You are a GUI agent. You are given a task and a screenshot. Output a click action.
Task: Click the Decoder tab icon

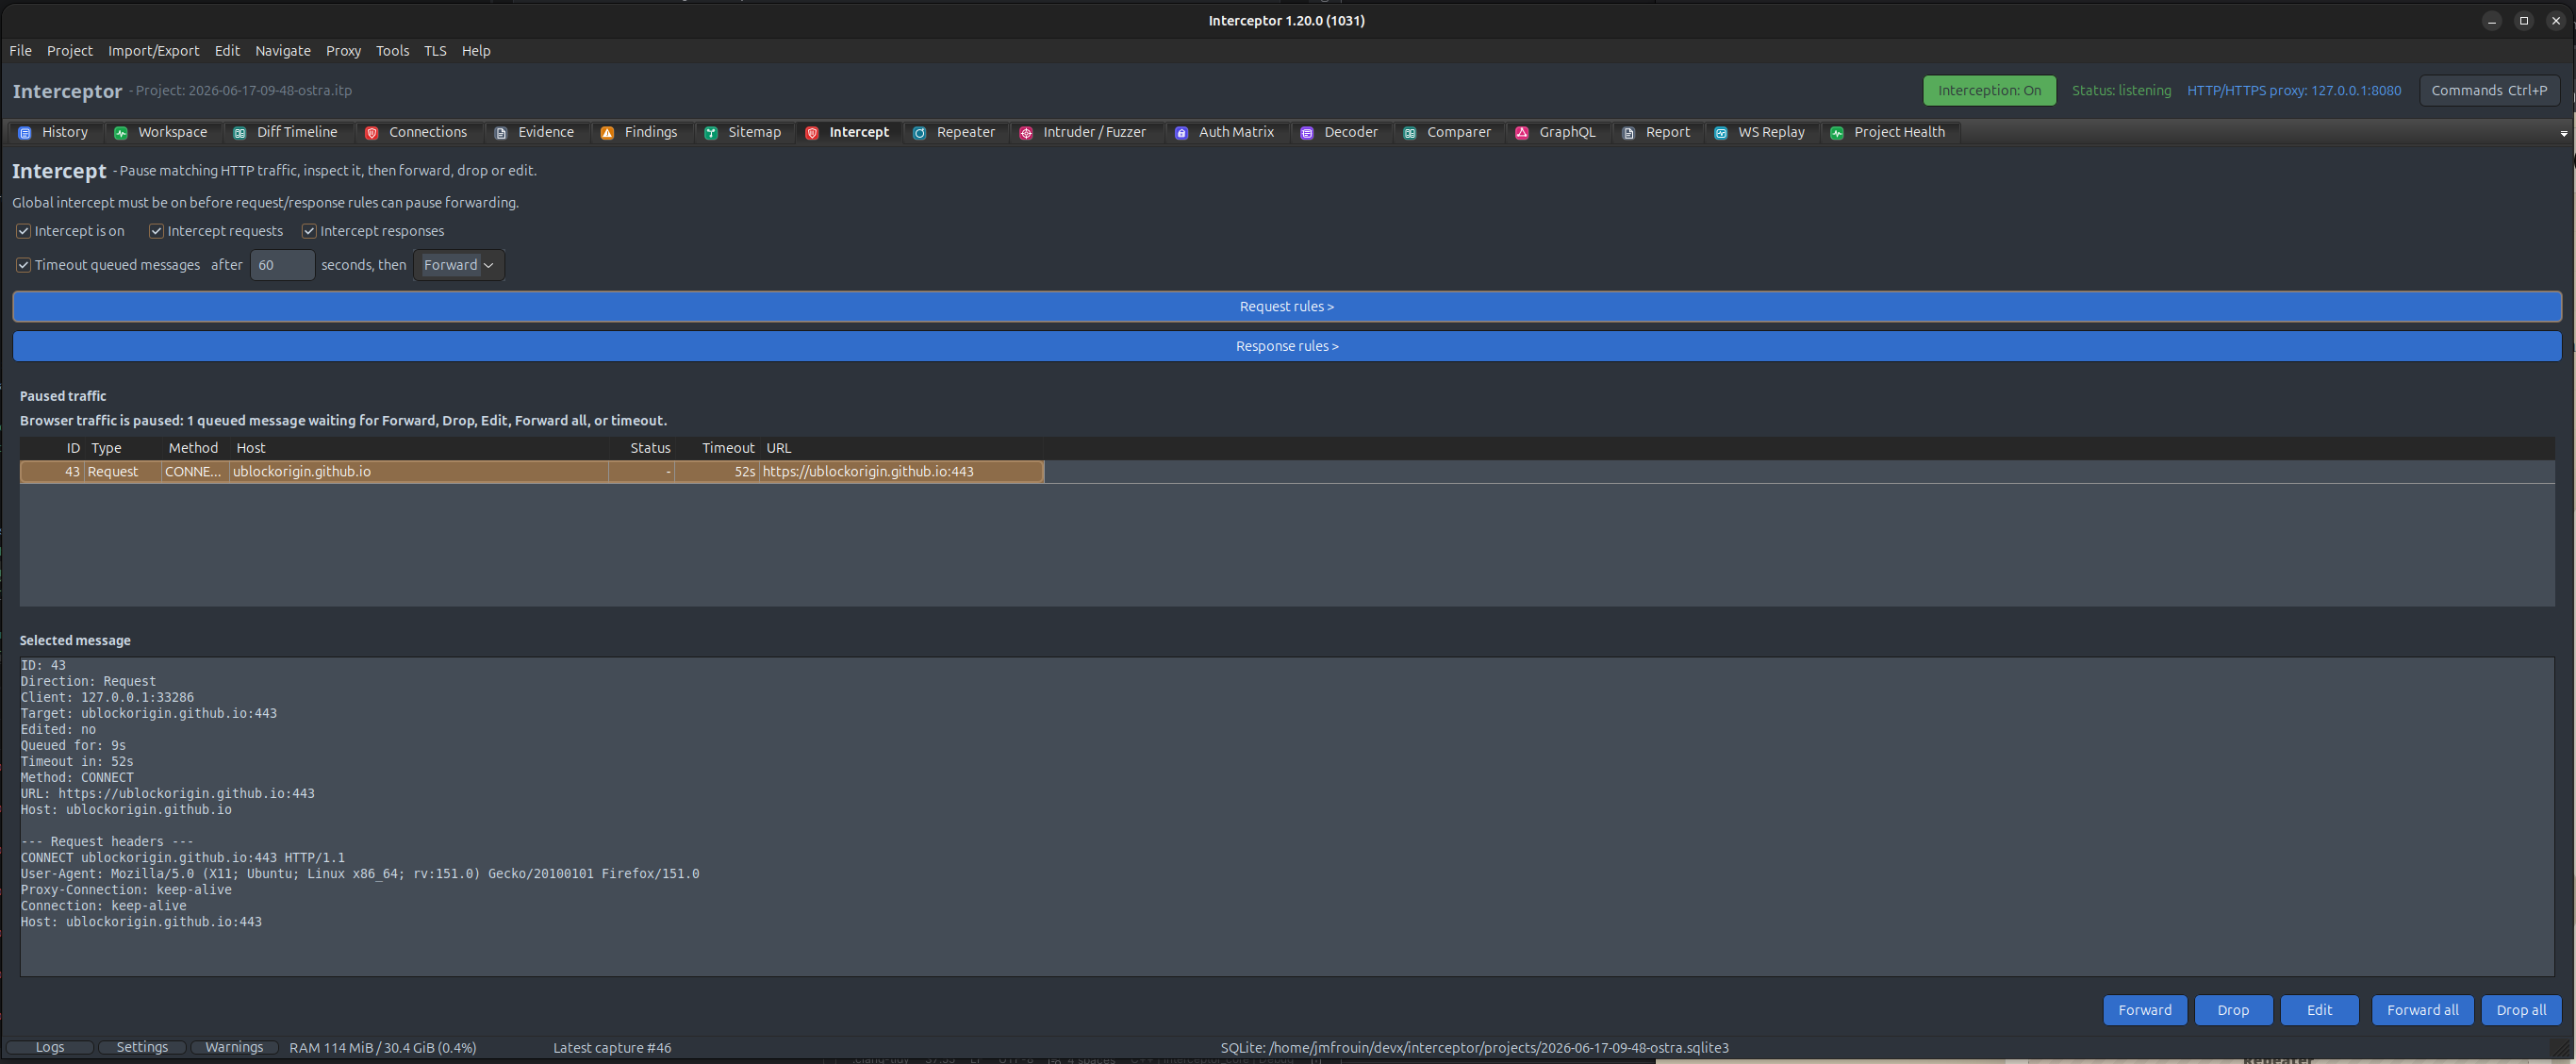1307,133
